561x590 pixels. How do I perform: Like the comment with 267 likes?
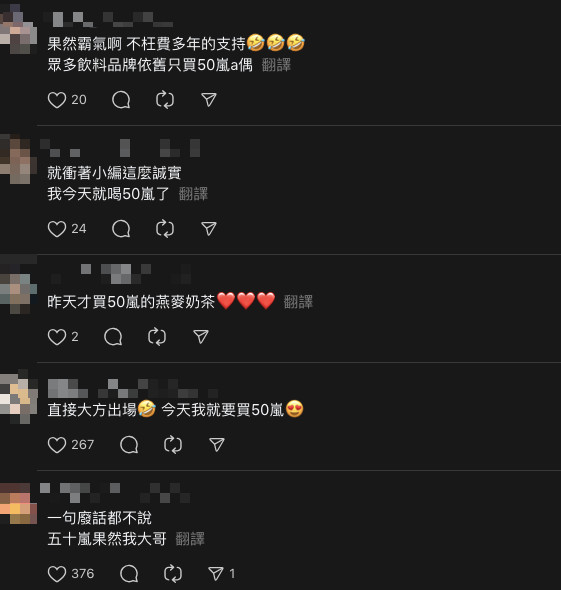click(57, 445)
